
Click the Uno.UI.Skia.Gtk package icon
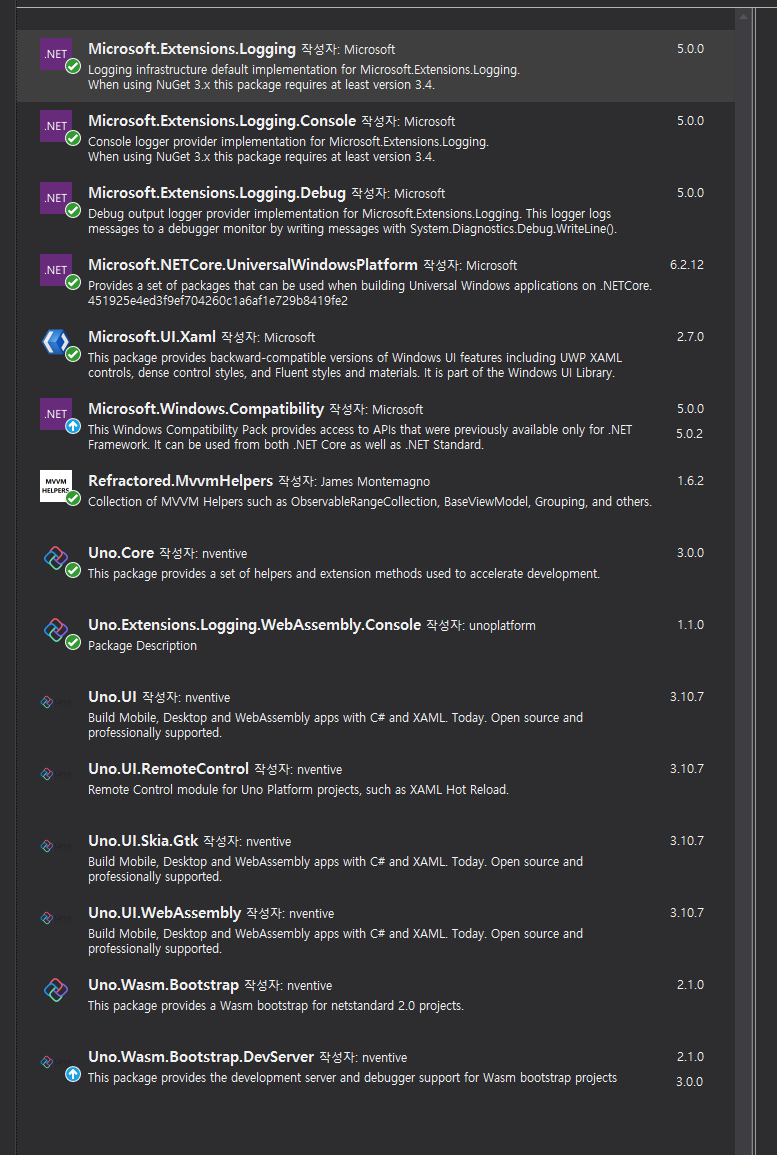pyautogui.click(x=47, y=845)
